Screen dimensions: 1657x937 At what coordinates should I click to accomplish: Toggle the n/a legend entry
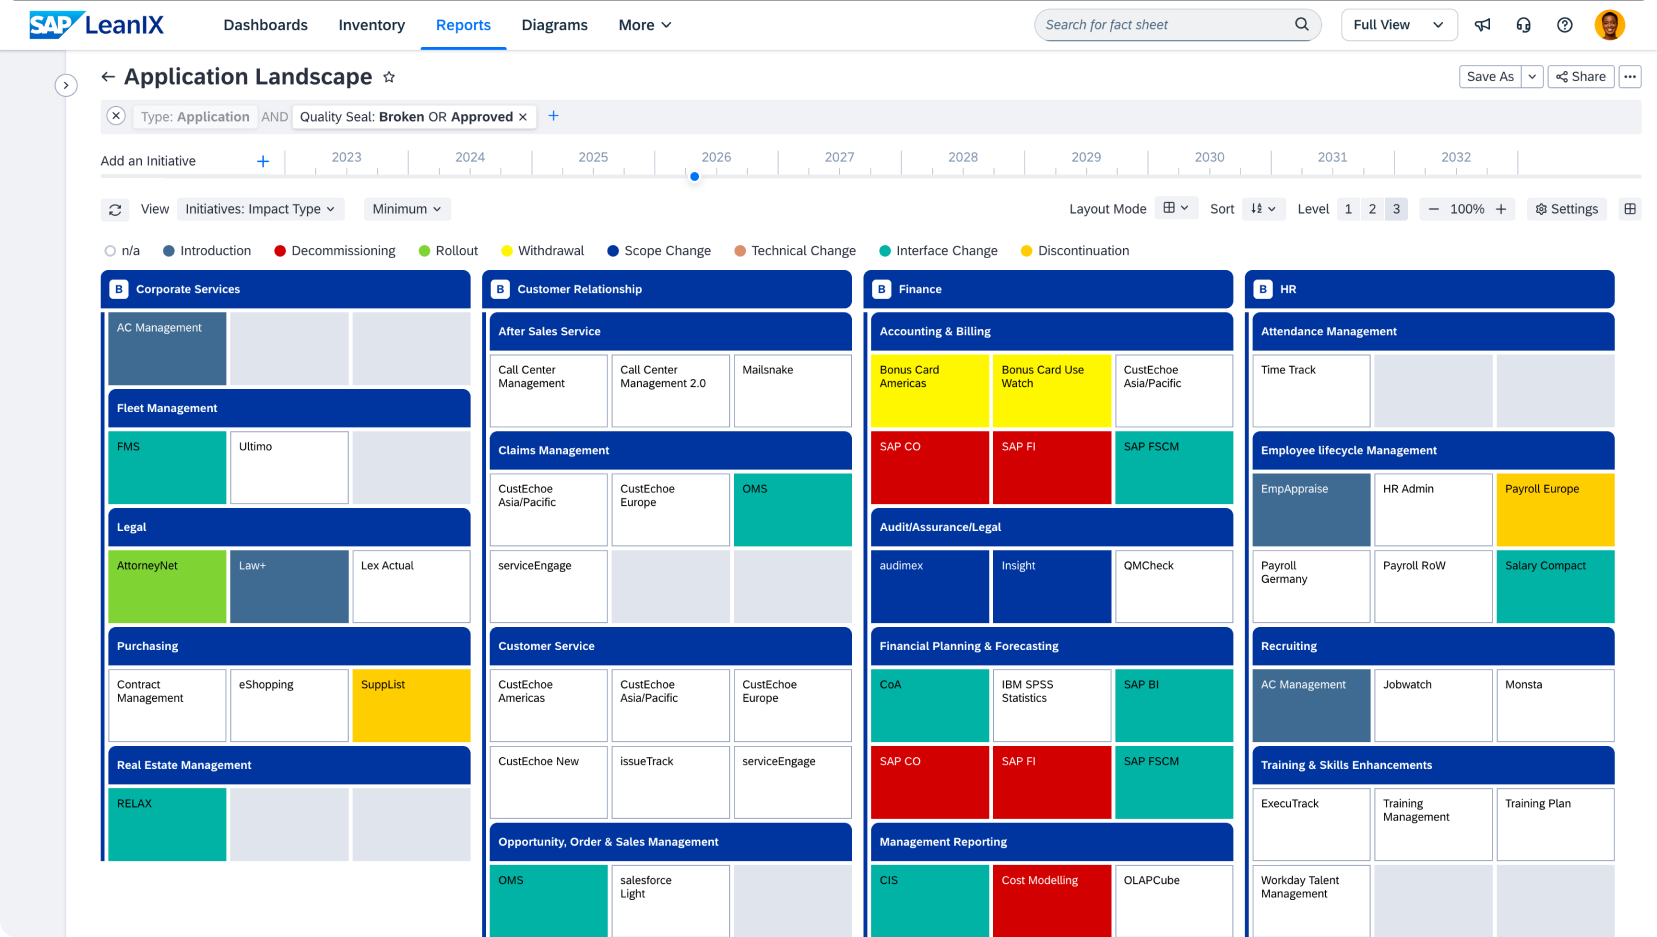tap(122, 251)
